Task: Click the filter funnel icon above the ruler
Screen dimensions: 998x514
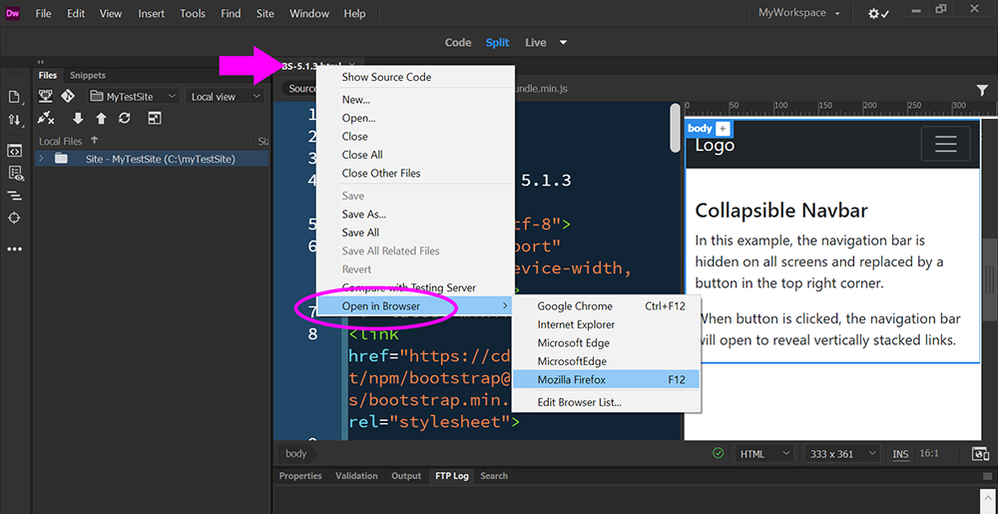Action: pyautogui.click(x=981, y=90)
